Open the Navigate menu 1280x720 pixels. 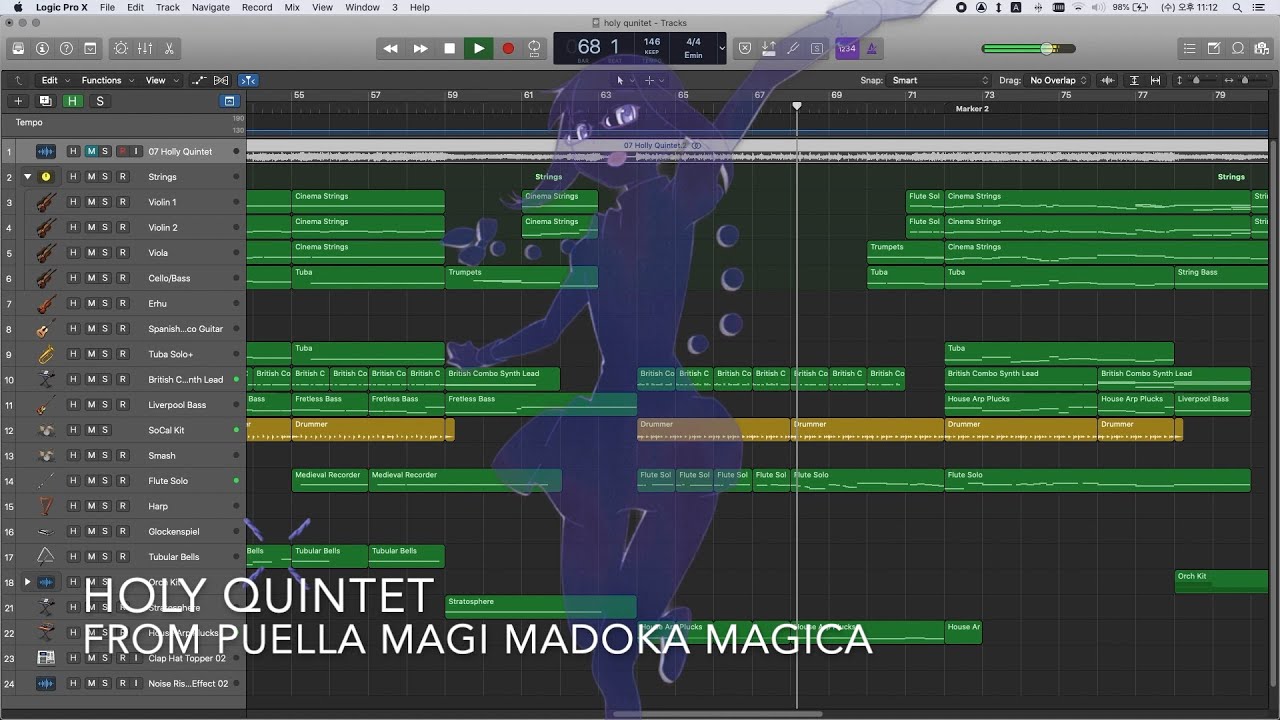[210, 7]
